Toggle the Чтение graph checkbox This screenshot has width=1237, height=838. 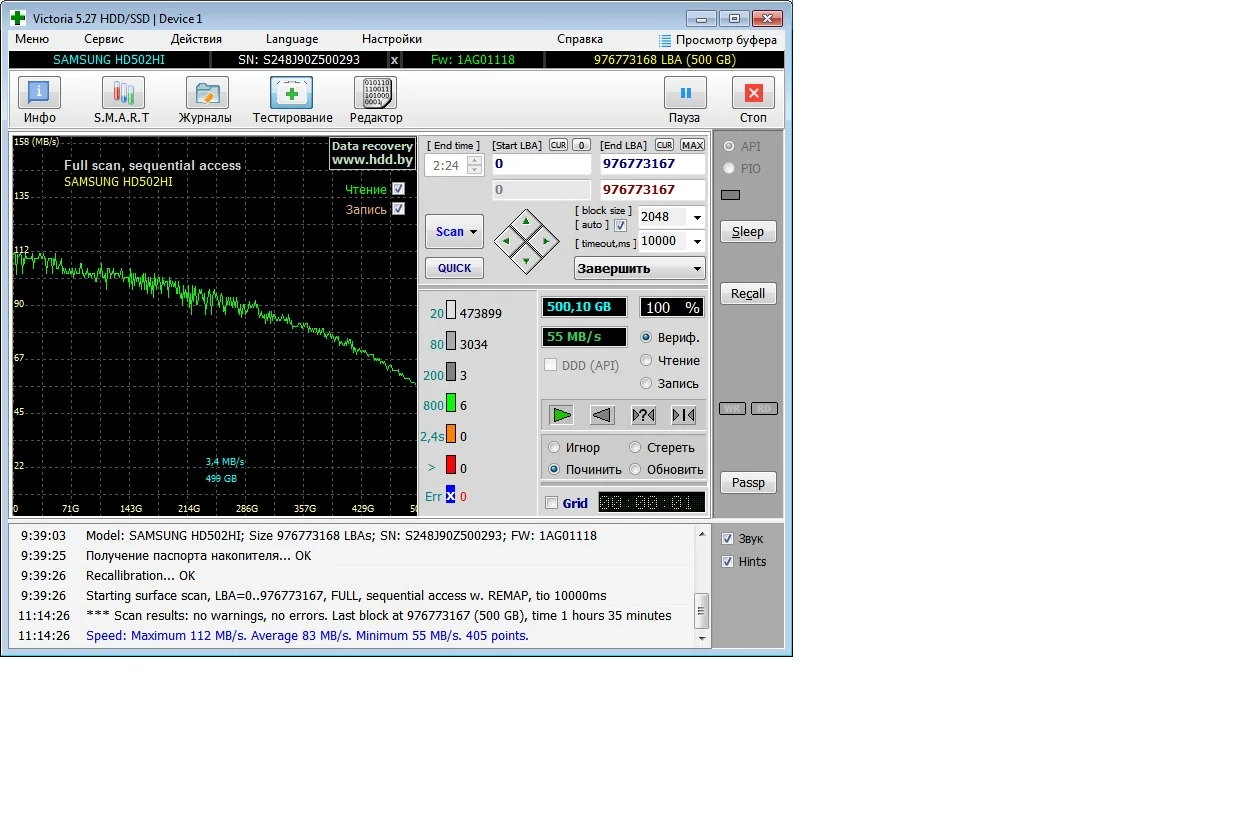[x=398, y=189]
